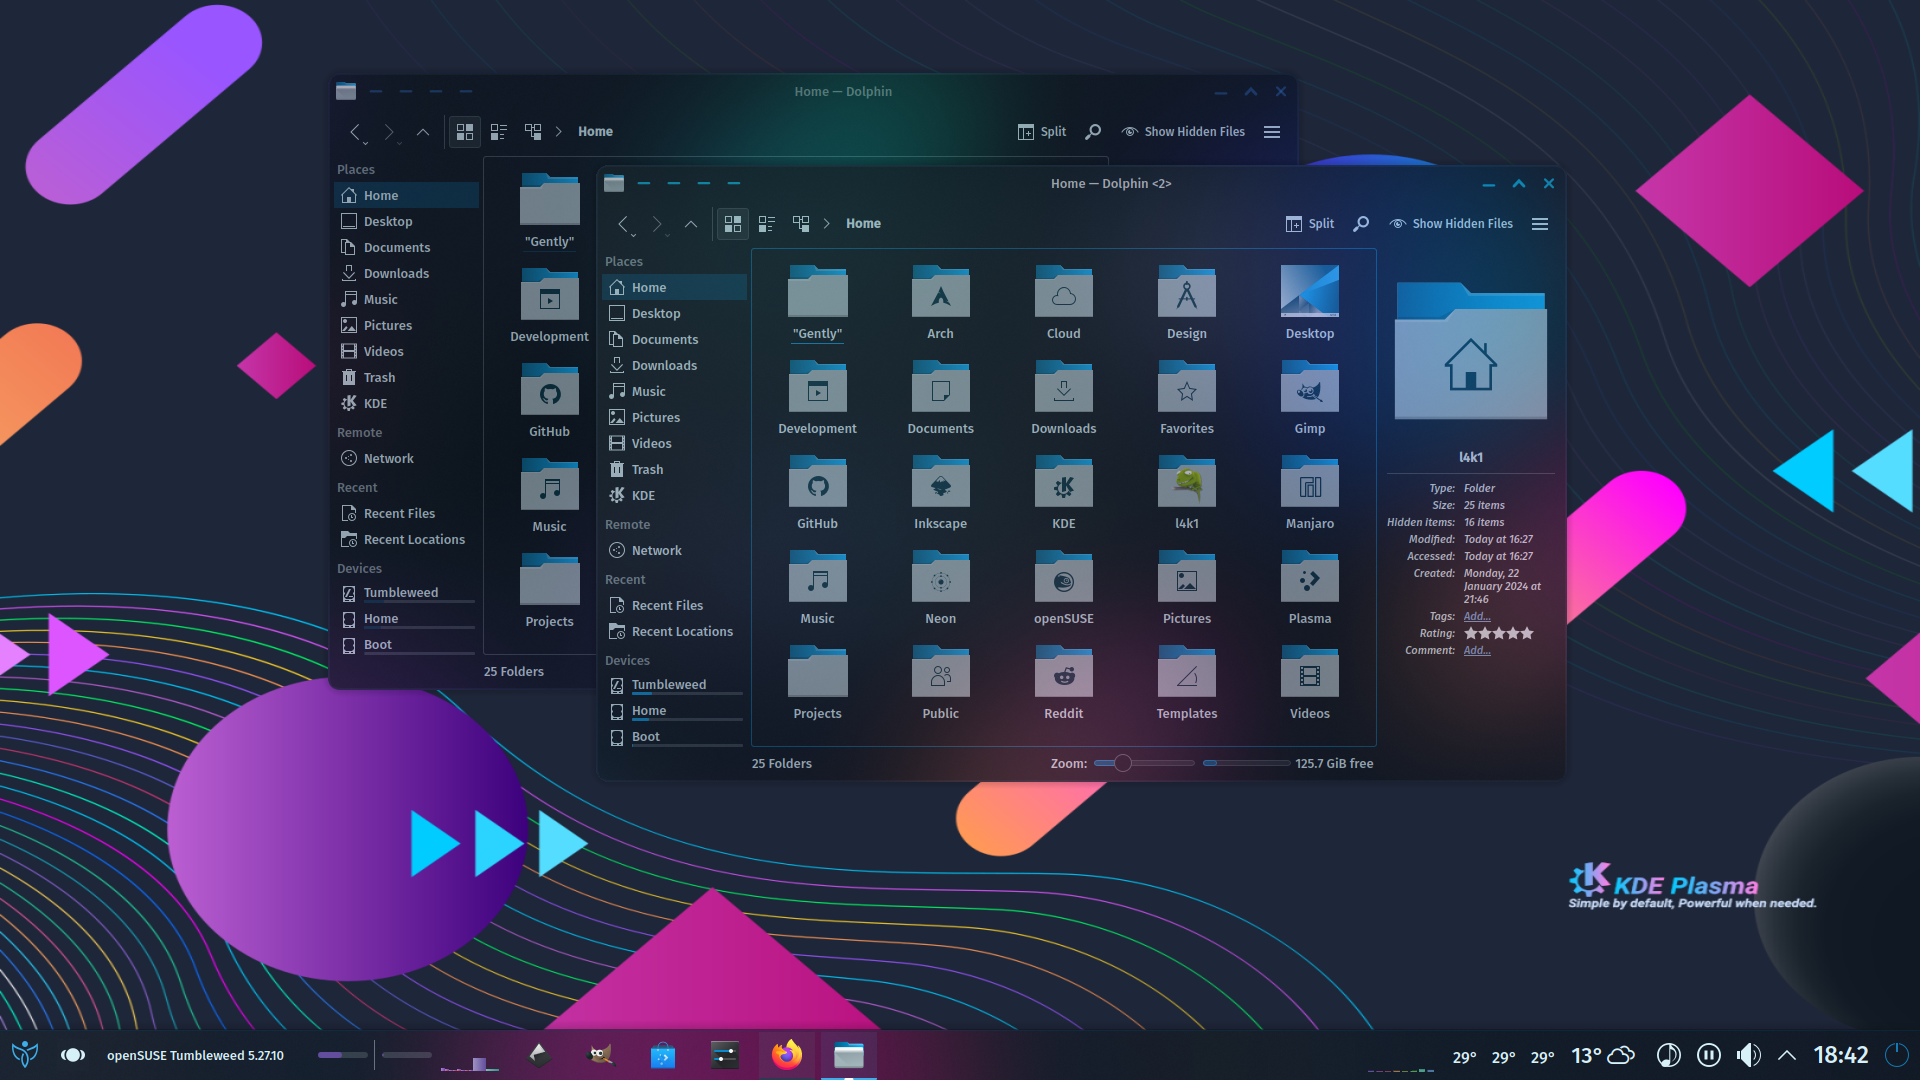1920x1080 pixels.
Task: Toggle Split view in front Dolphin window
Action: point(1309,224)
